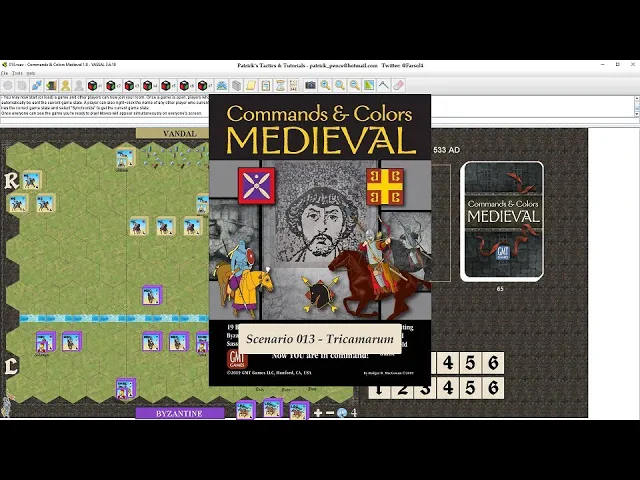Click the VANDAL side label
This screenshot has width=640, height=480.
point(180,133)
